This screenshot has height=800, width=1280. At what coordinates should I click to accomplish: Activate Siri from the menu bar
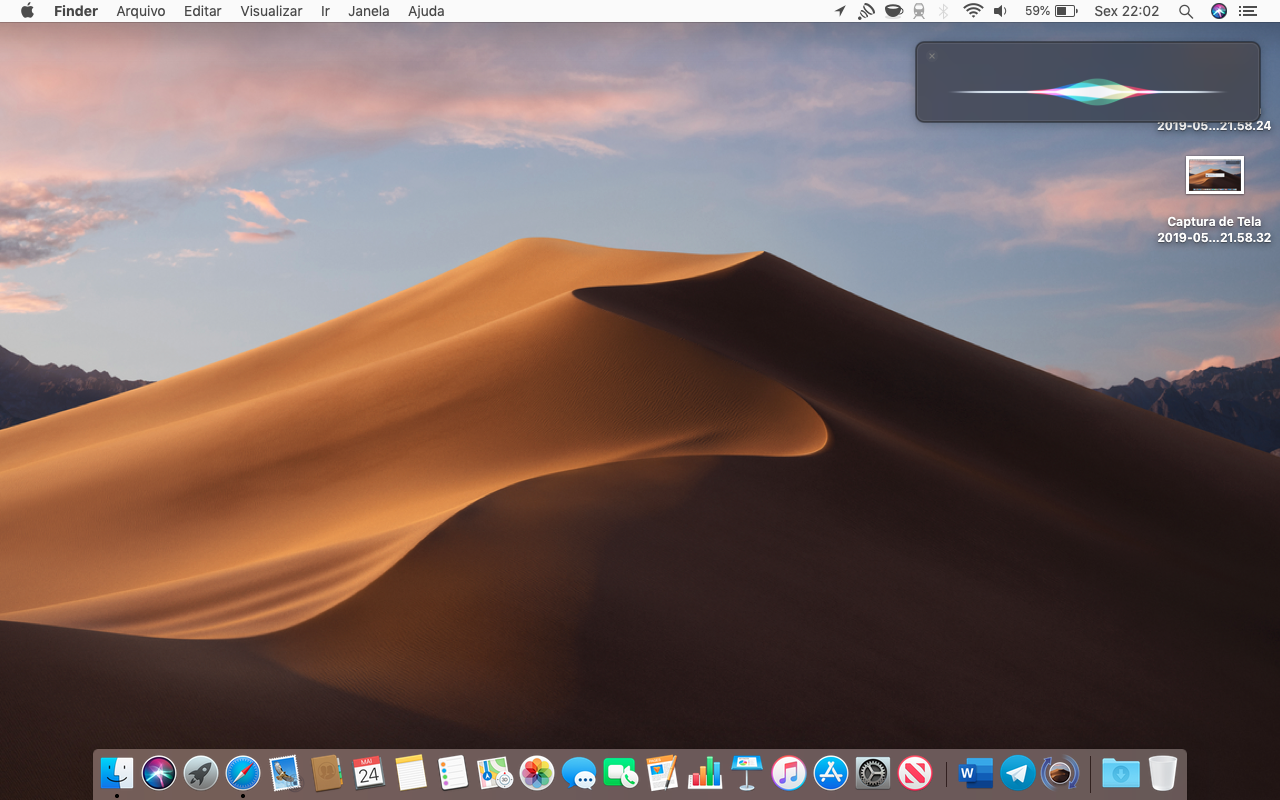(x=1218, y=11)
